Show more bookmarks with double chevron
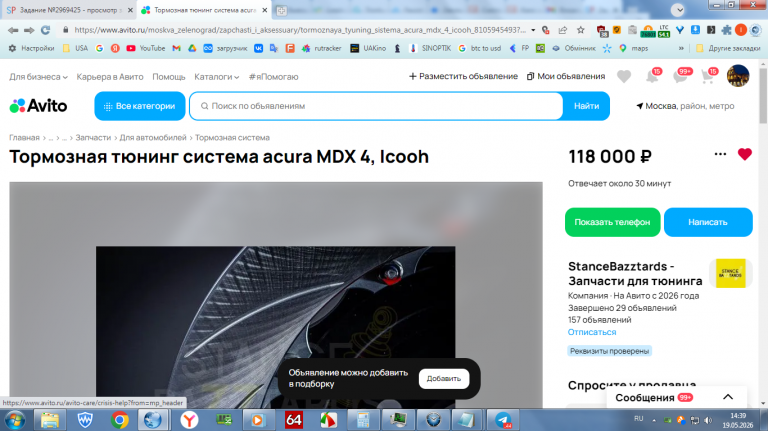 click(681, 48)
